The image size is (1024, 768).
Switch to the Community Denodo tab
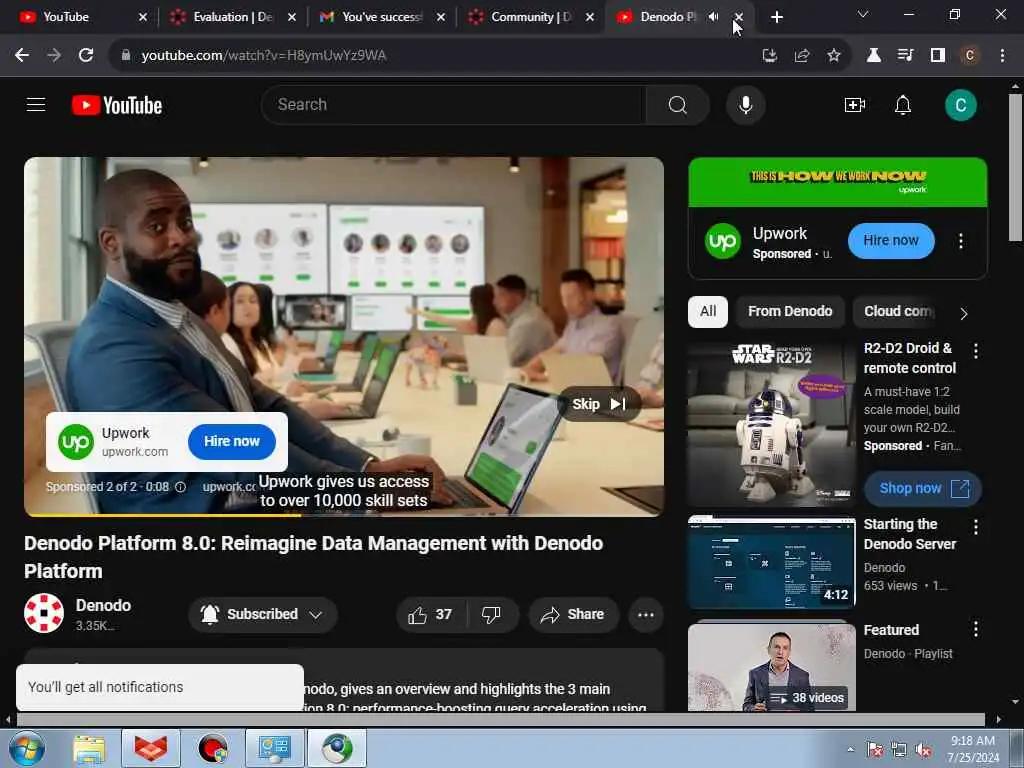tap(530, 17)
